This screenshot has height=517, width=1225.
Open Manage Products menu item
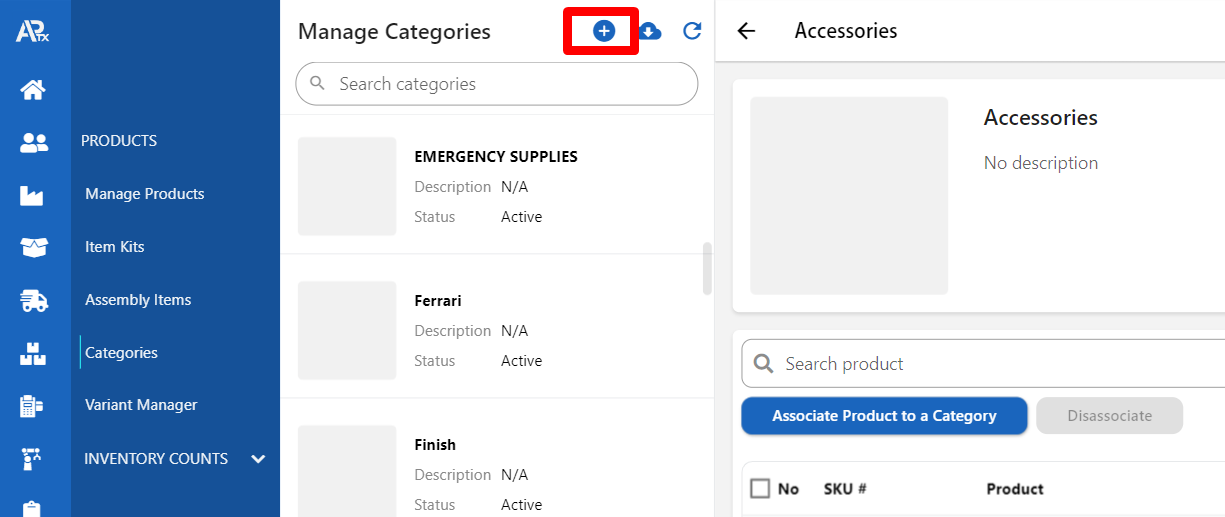click(x=145, y=194)
